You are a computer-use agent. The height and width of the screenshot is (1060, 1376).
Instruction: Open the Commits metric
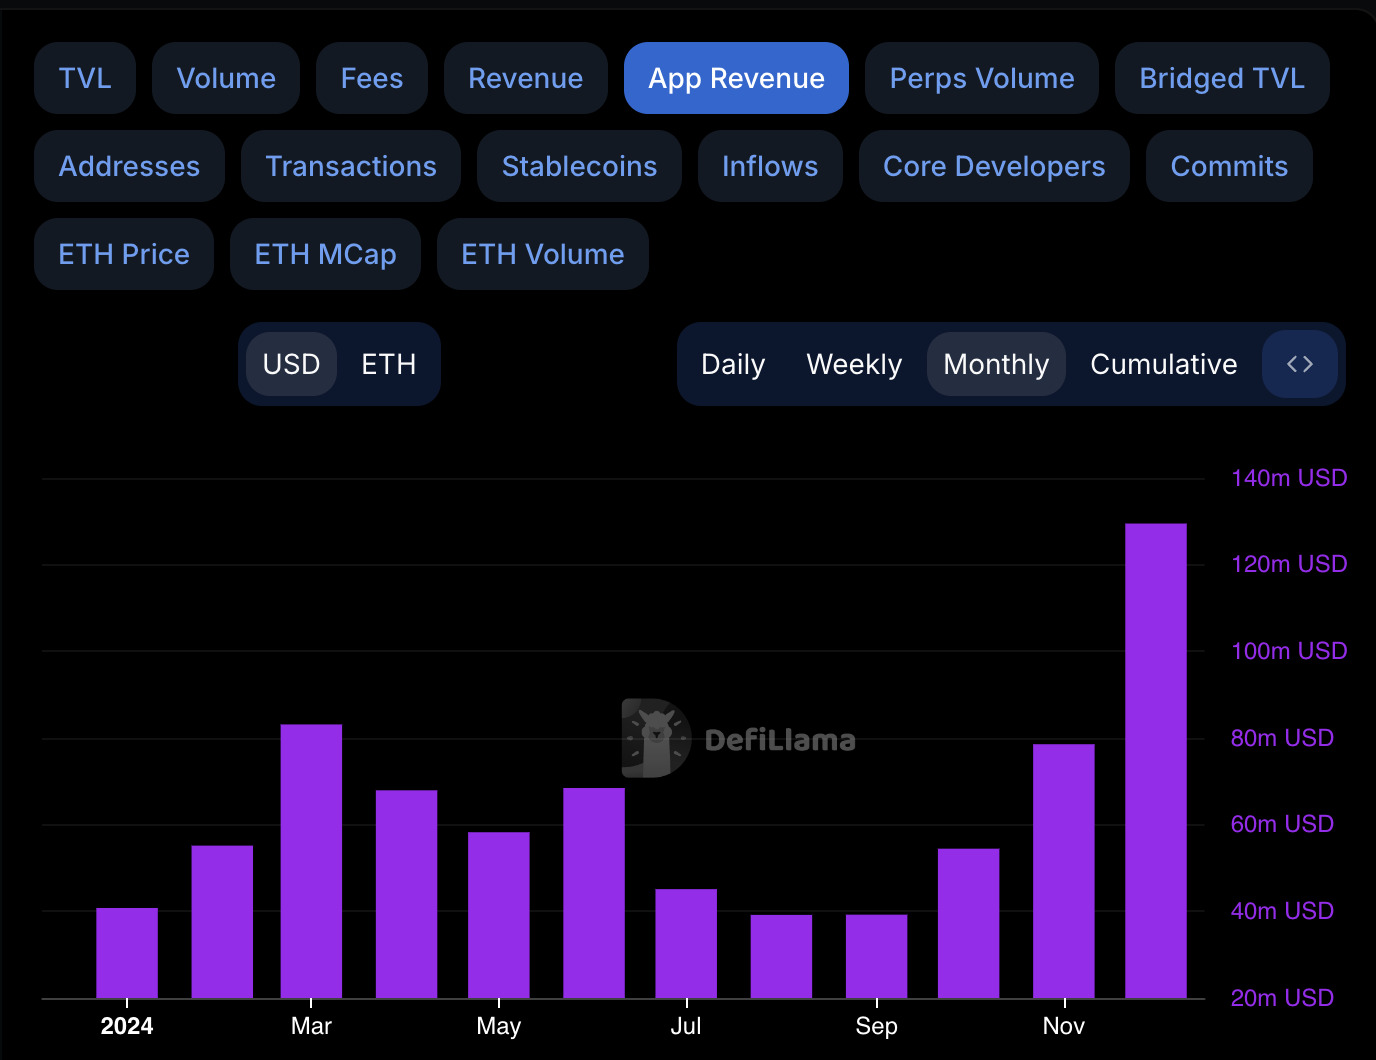point(1229,166)
